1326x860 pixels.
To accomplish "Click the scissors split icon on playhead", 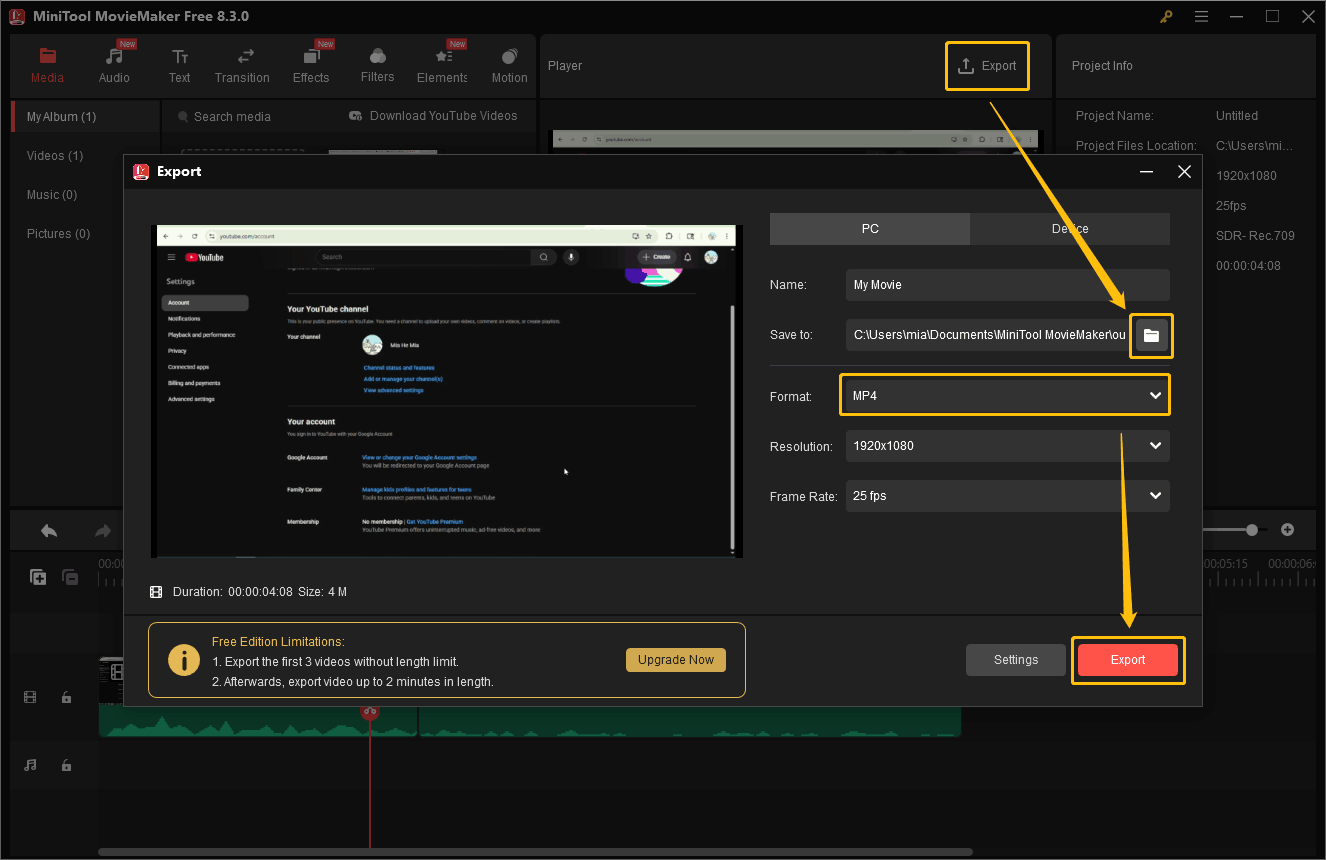I will coord(370,711).
